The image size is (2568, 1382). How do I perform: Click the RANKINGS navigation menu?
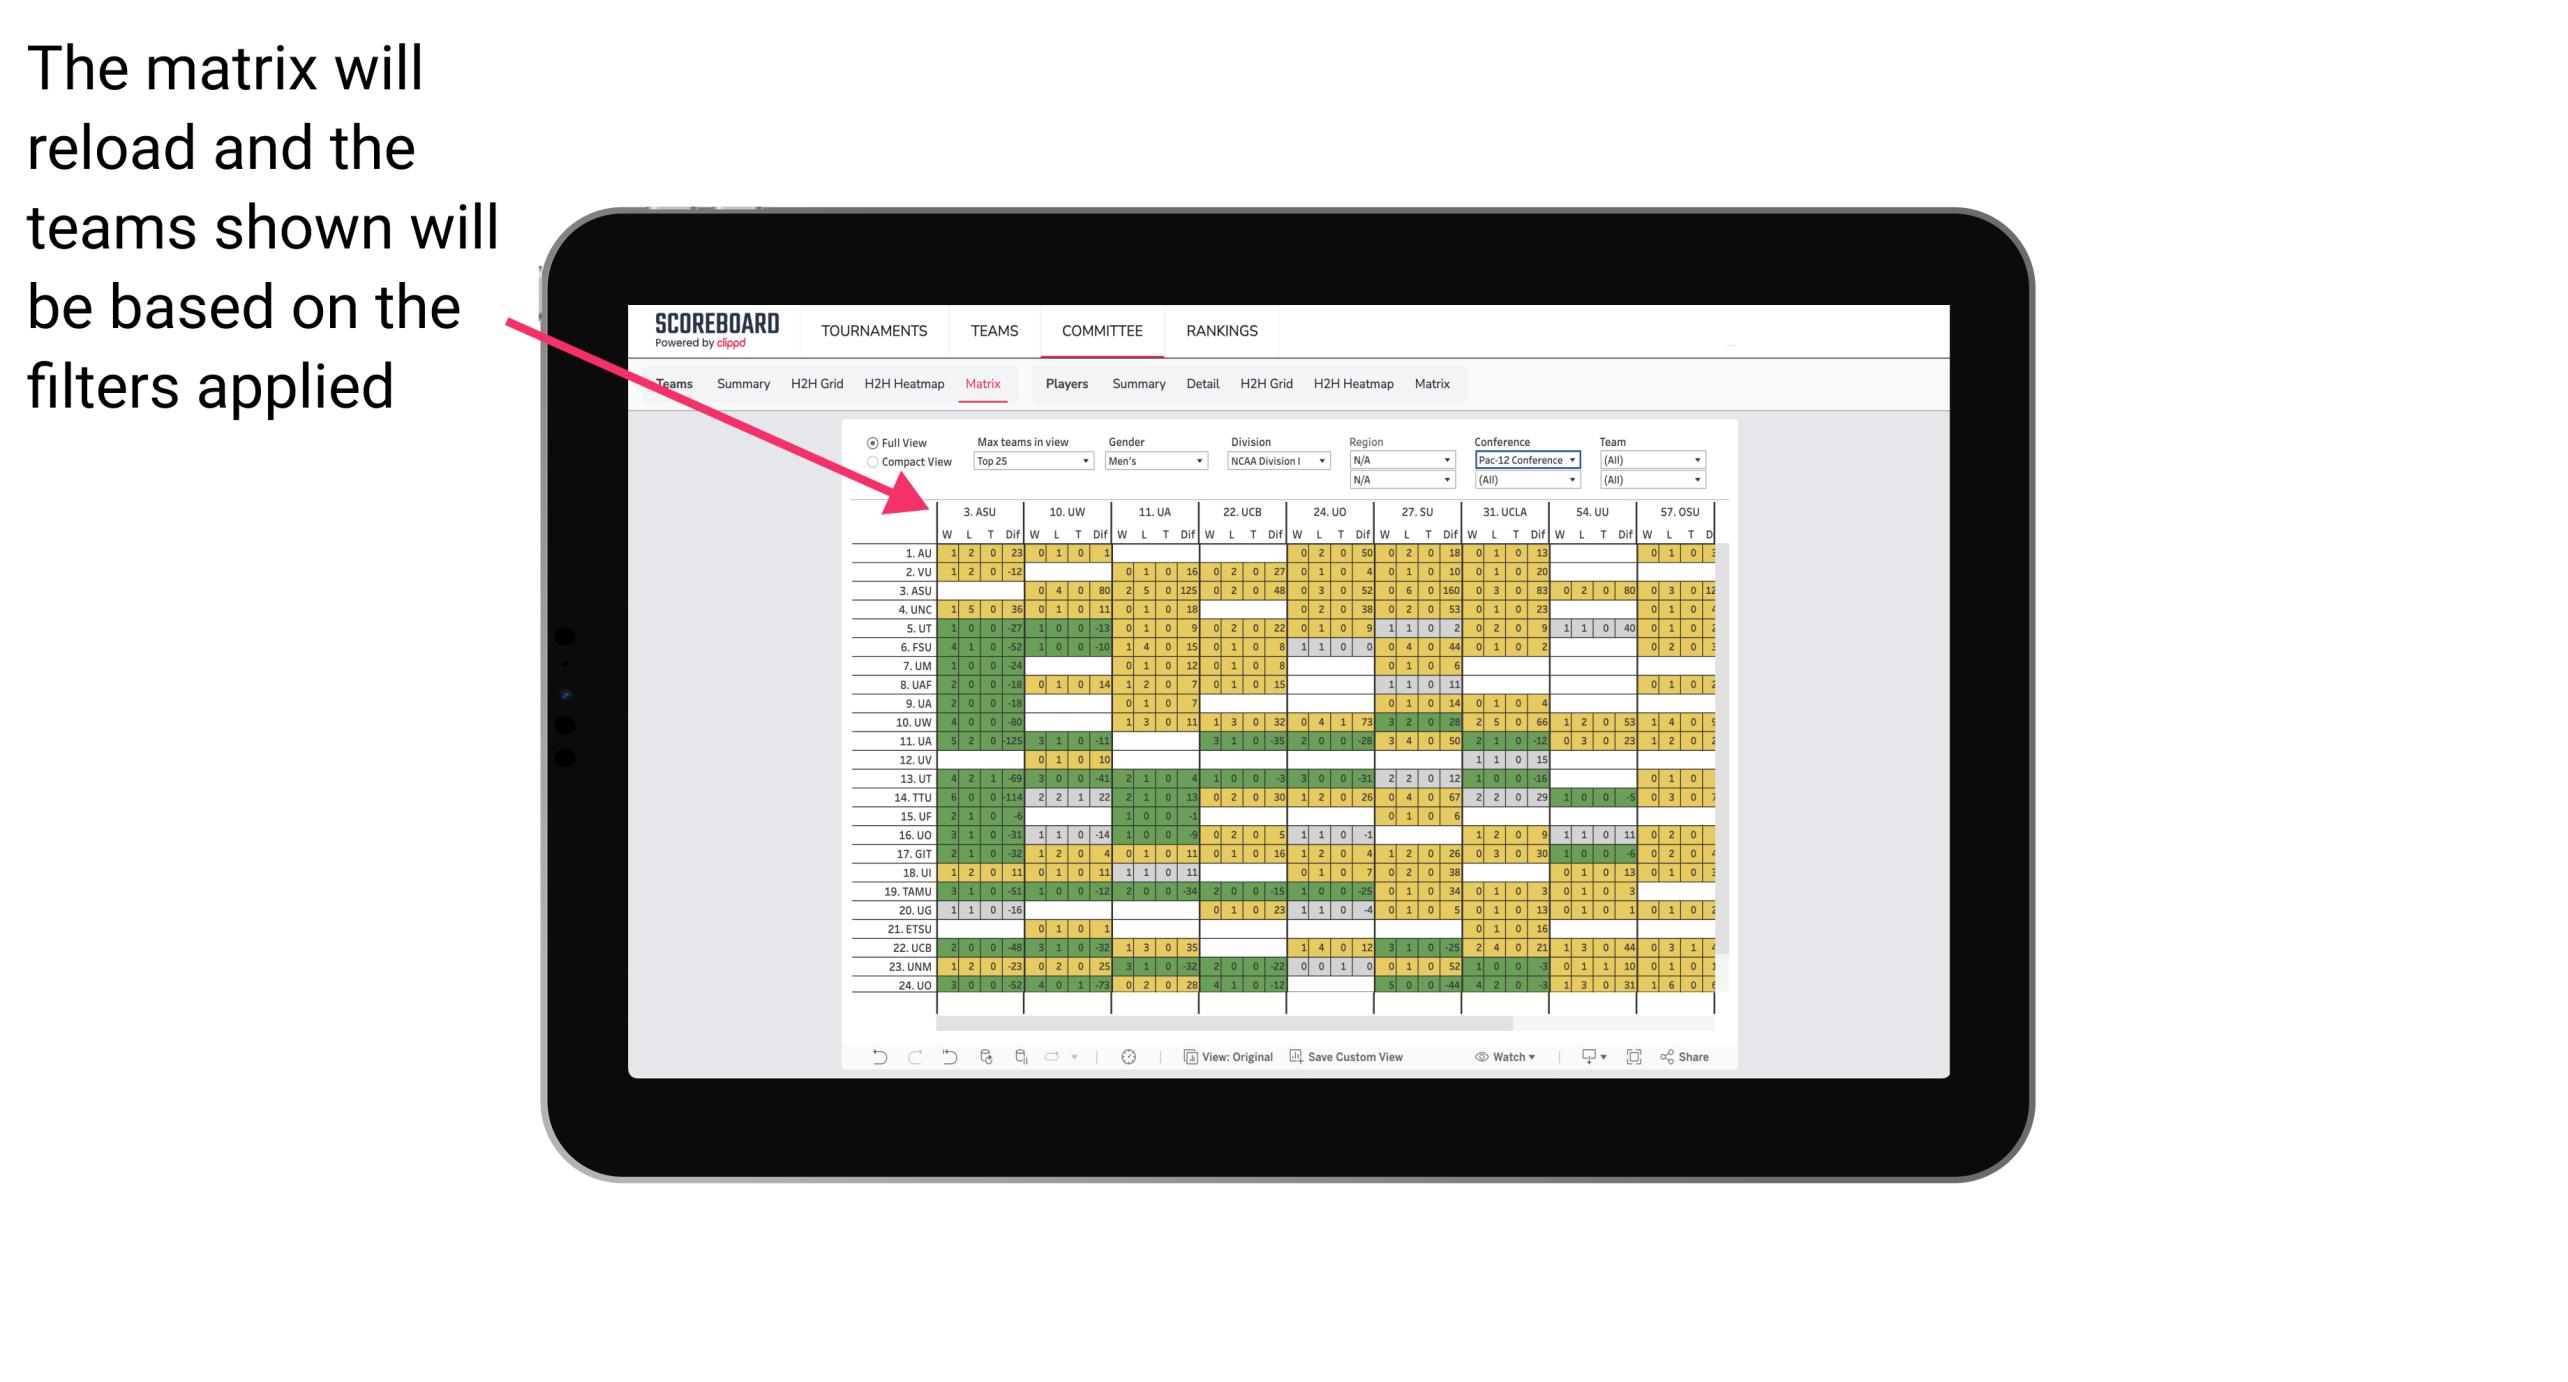point(1218,330)
